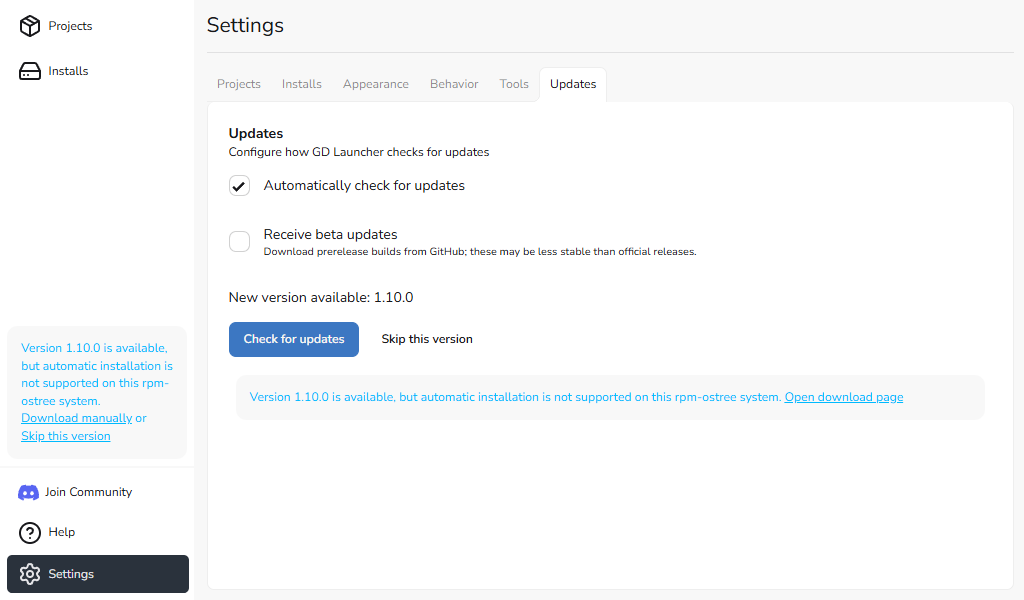This screenshot has width=1024, height=600.
Task: Click the 'New version available: 1.10.0' text
Action: point(321,298)
